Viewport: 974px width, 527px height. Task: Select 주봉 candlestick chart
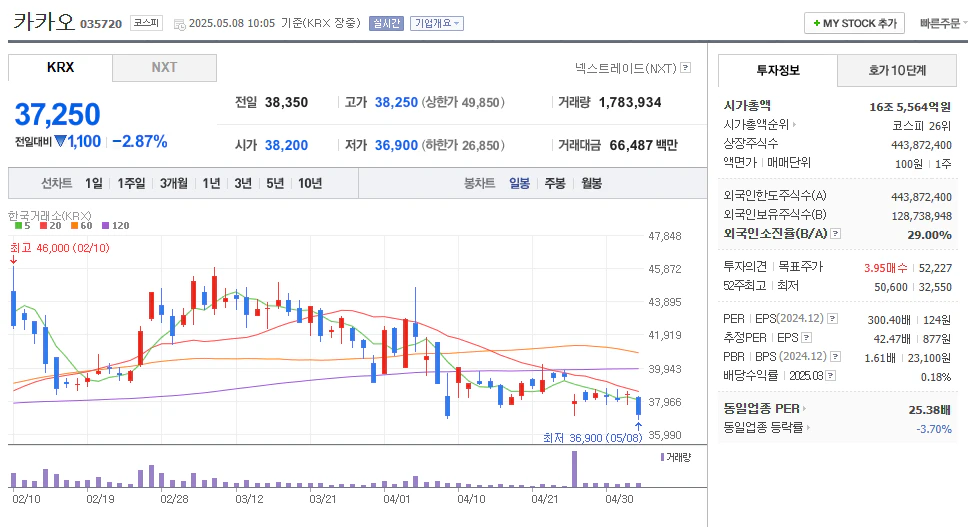(x=555, y=183)
